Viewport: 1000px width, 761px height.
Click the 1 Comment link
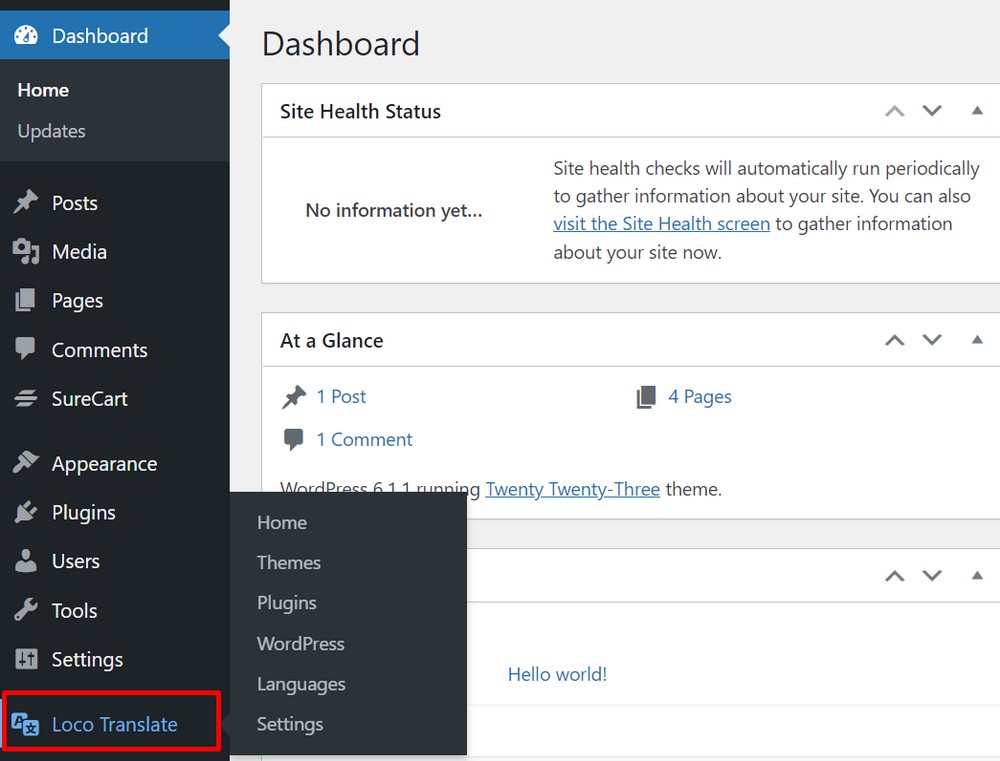[364, 439]
